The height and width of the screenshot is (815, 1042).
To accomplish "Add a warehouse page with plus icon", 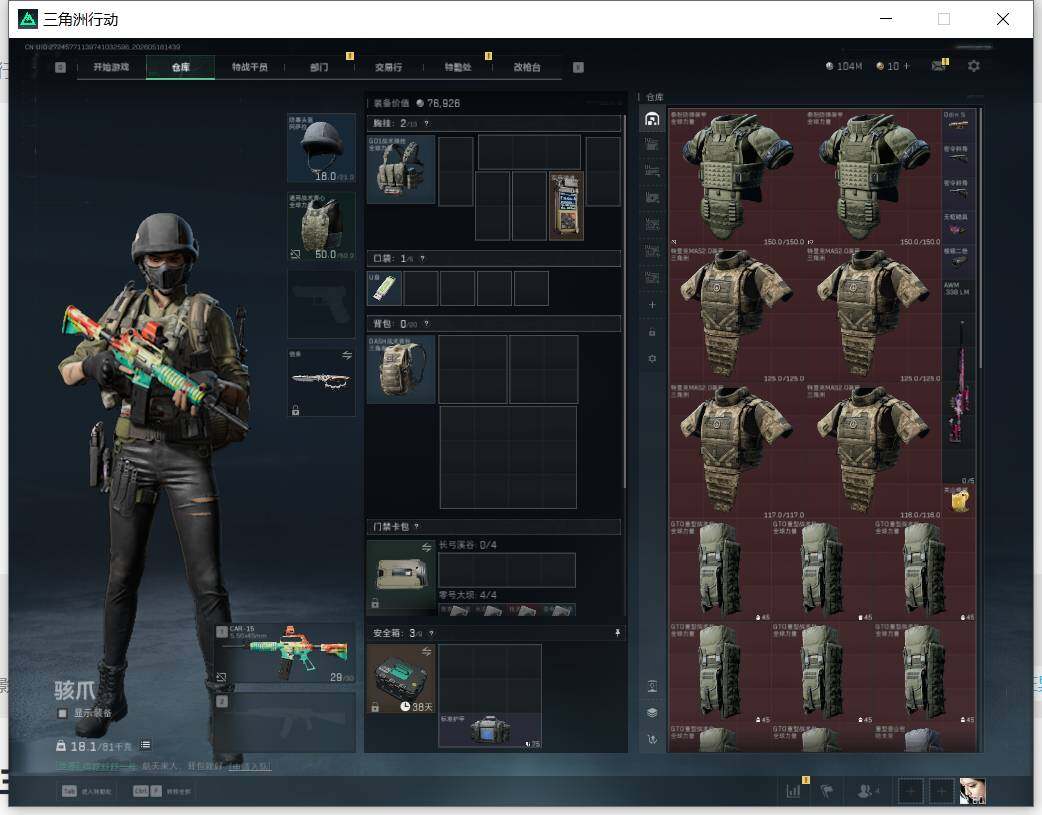I will coord(653,304).
